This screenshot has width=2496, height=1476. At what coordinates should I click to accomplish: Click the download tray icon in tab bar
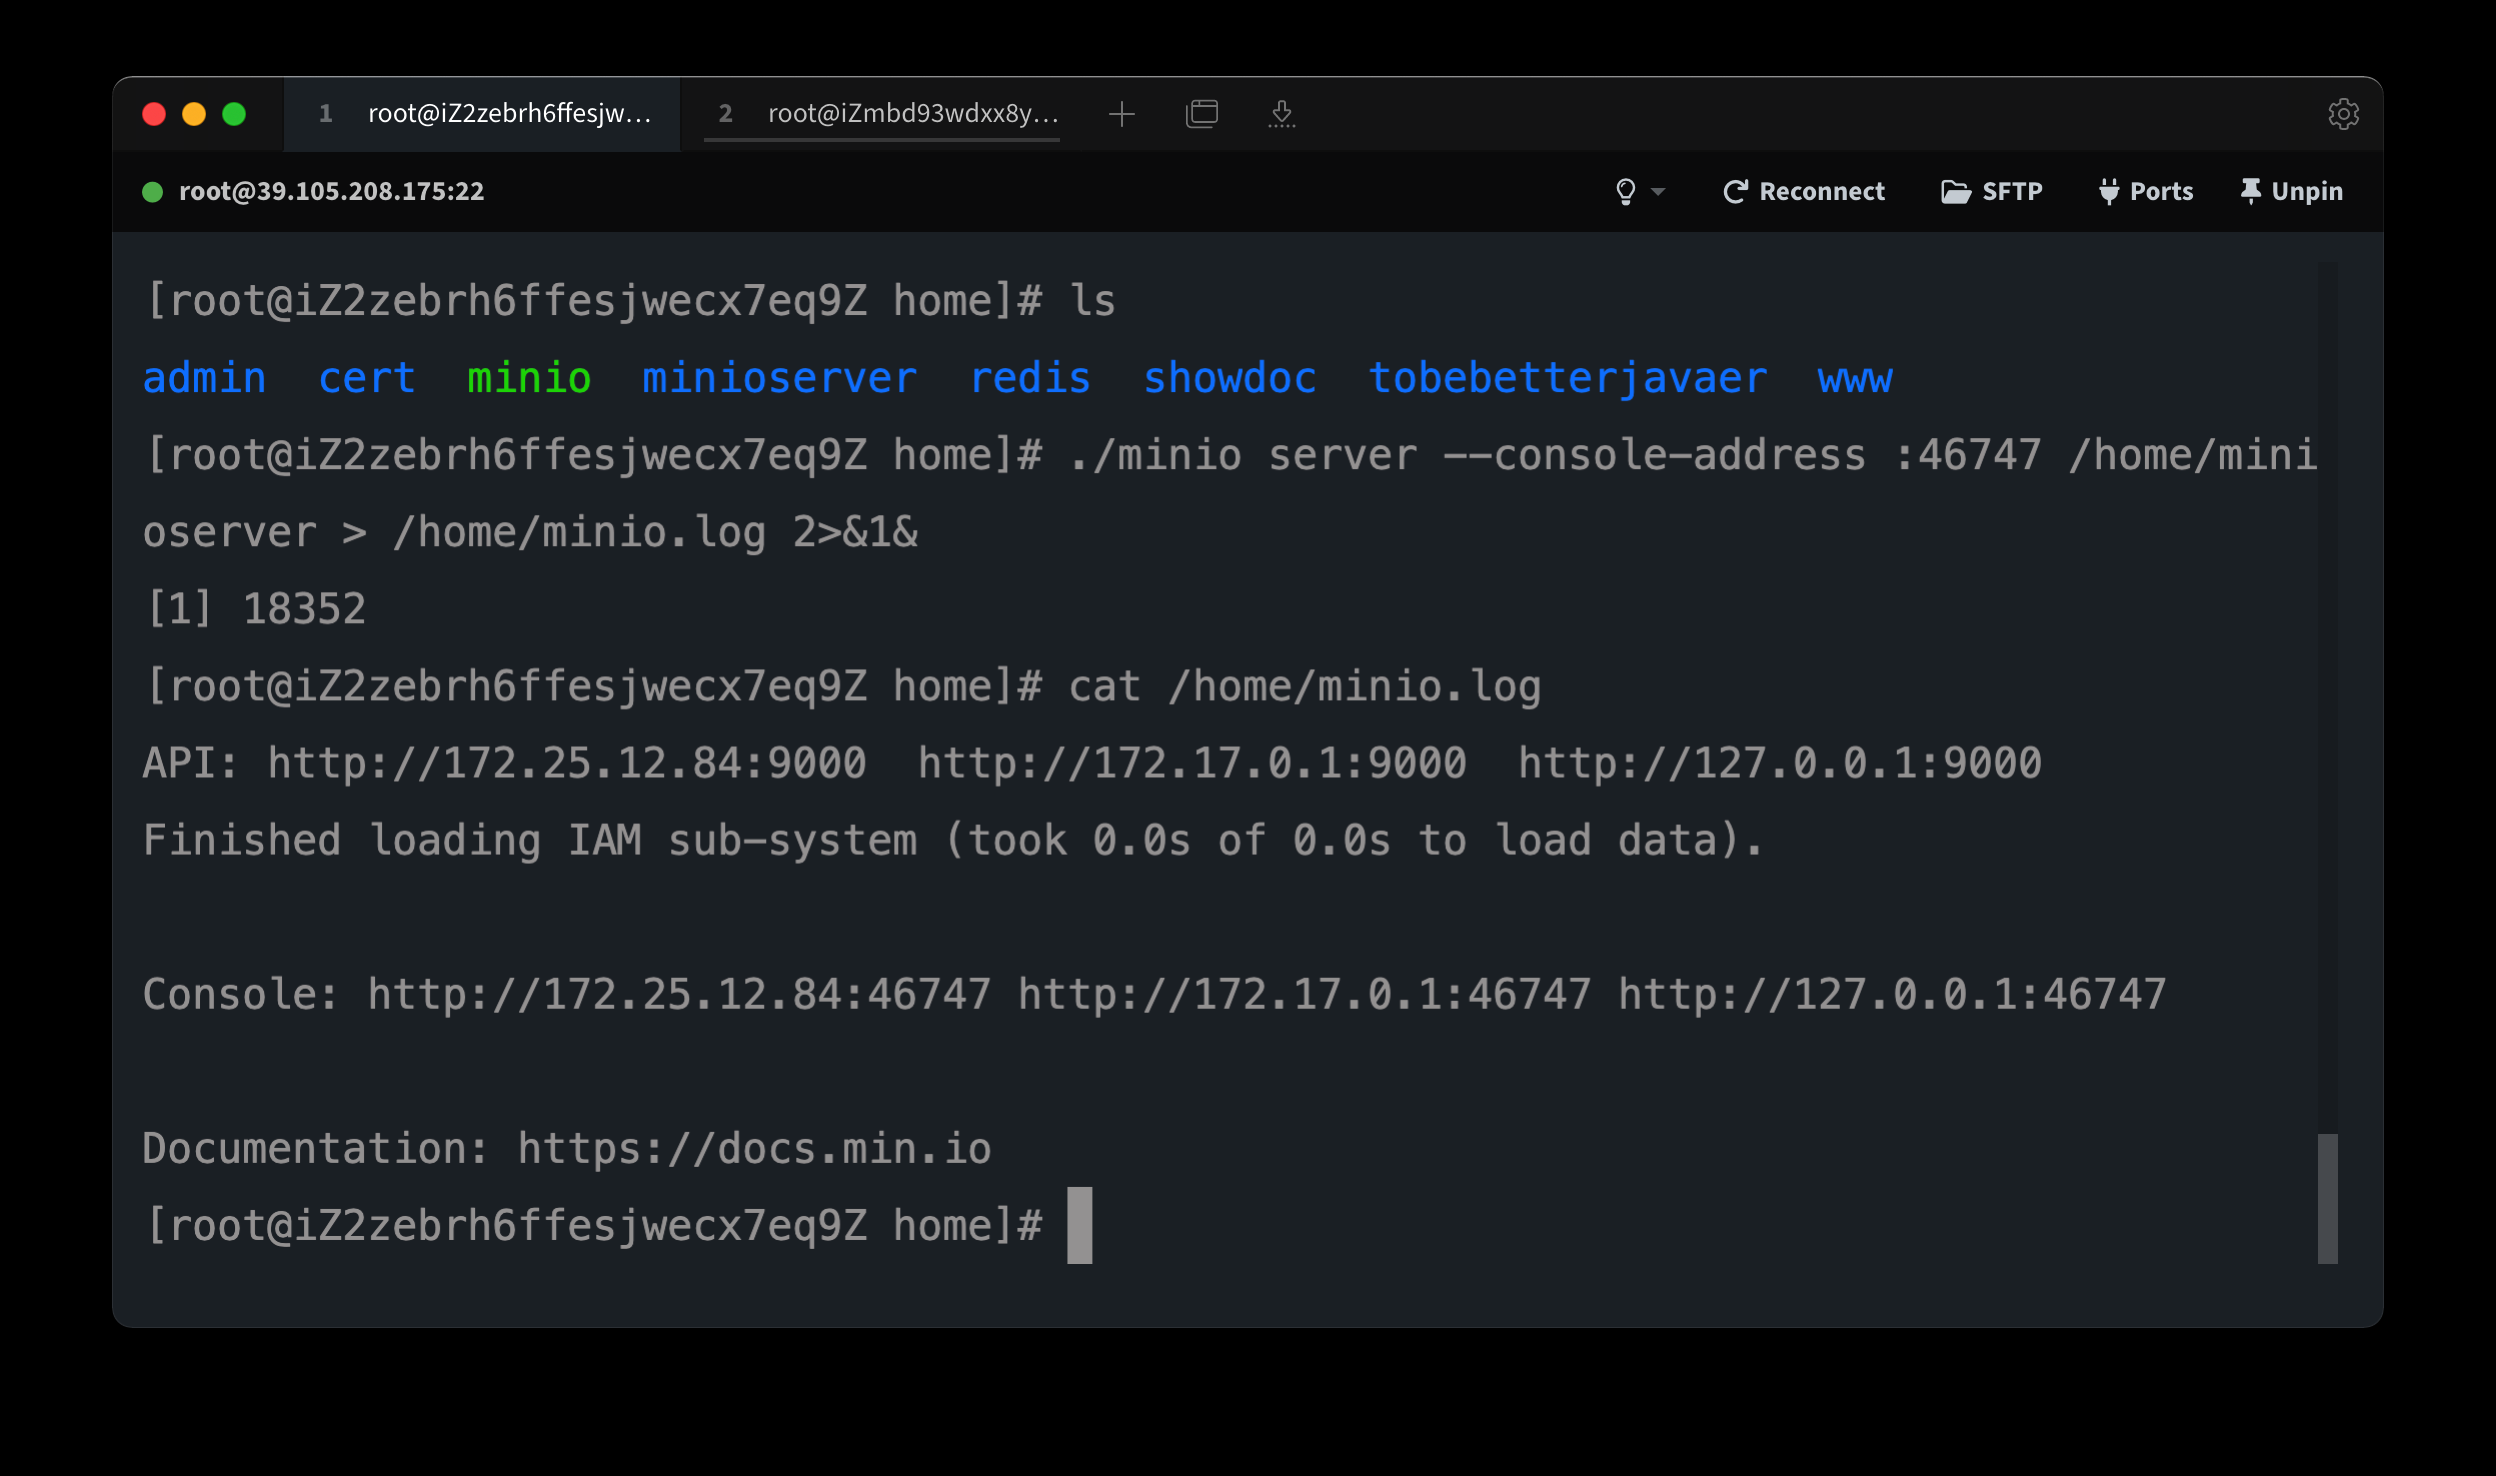point(1281,114)
